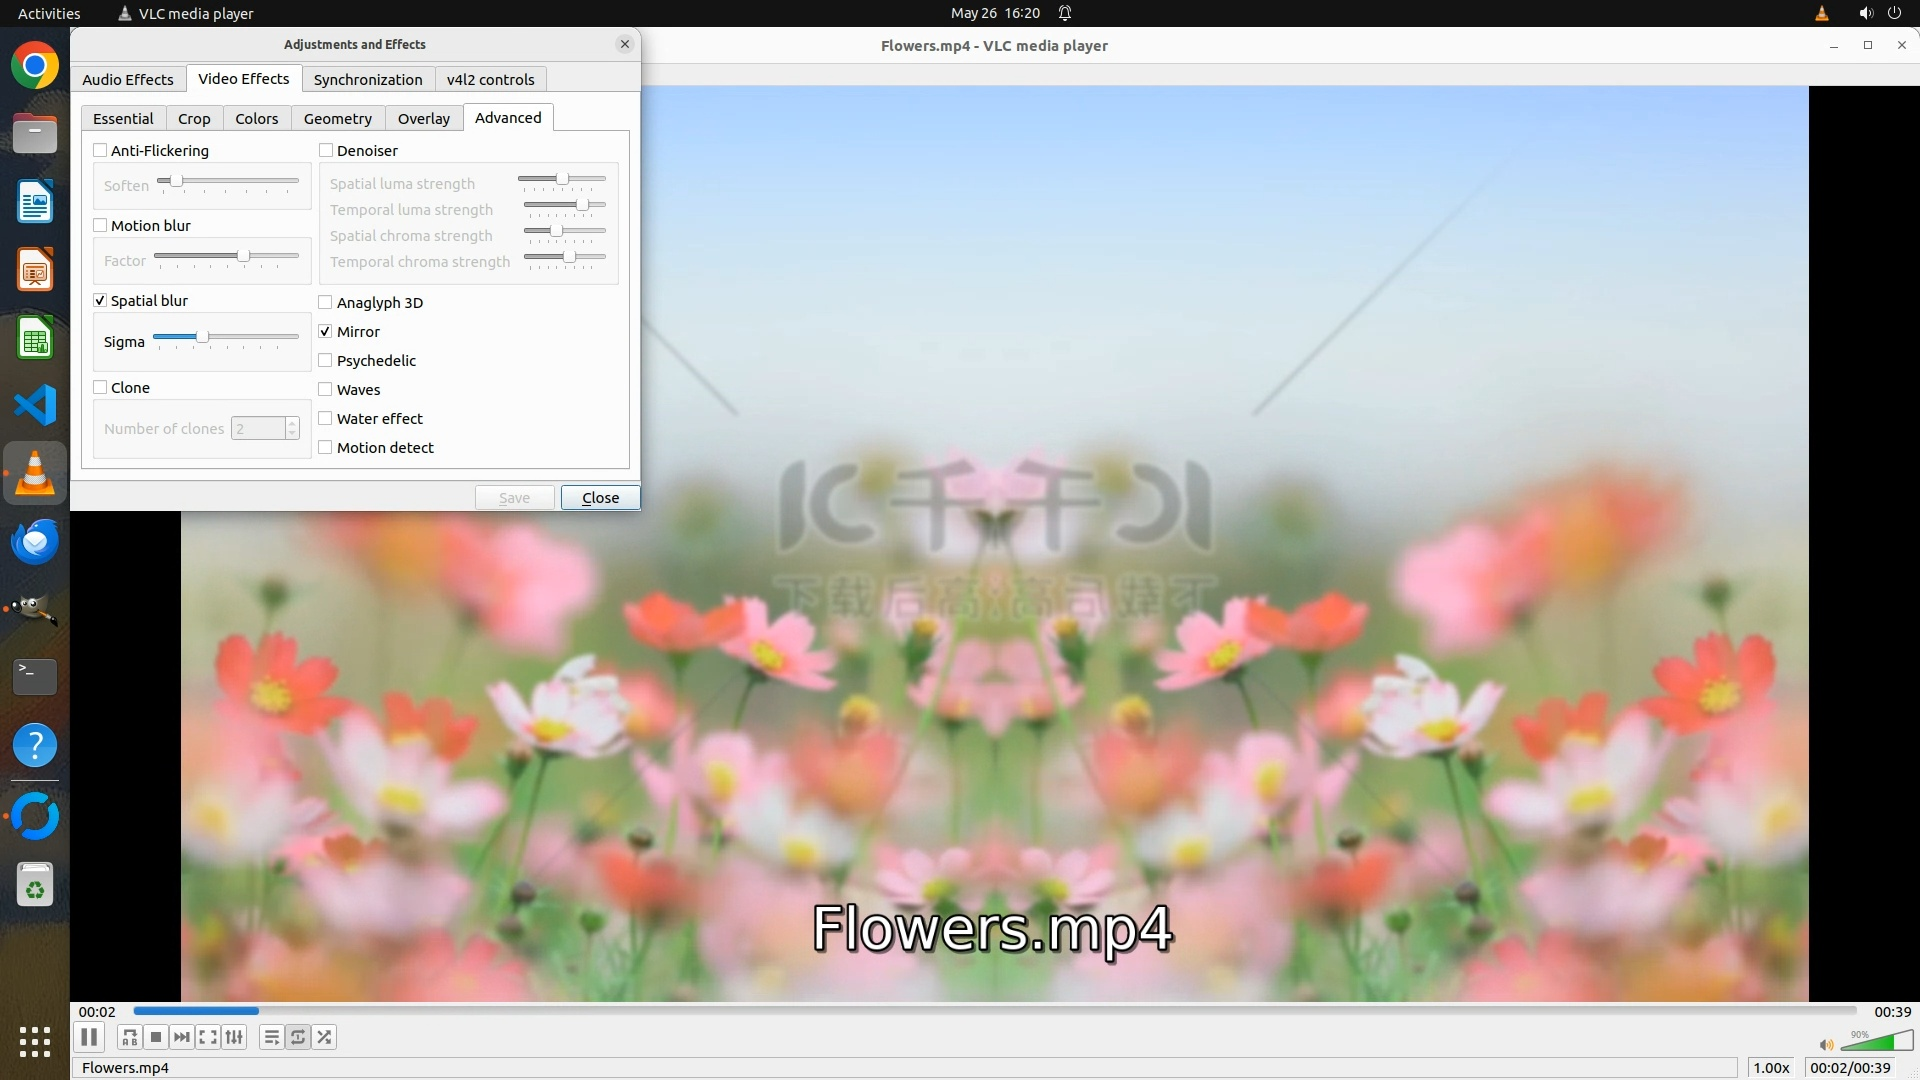The width and height of the screenshot is (1920, 1080).
Task: Open the Terminal from the dock
Action: tap(35, 676)
